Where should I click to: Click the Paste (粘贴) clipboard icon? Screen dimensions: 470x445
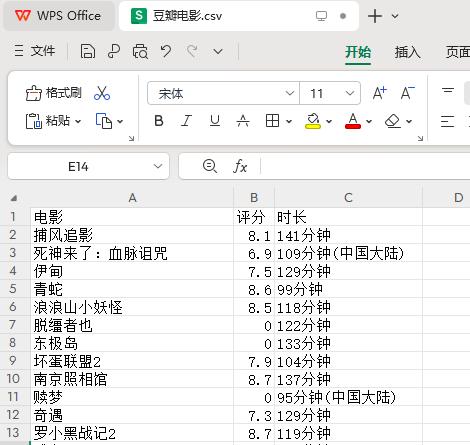[x=34, y=121]
